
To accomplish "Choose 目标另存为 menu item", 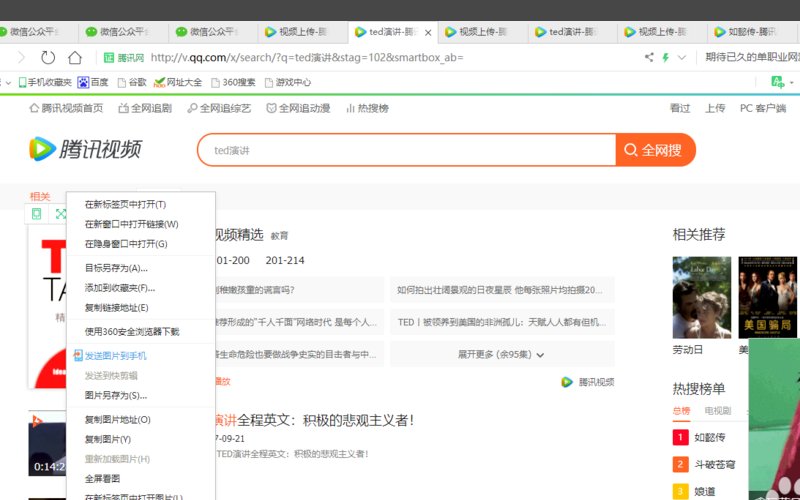I will pos(141,268).
